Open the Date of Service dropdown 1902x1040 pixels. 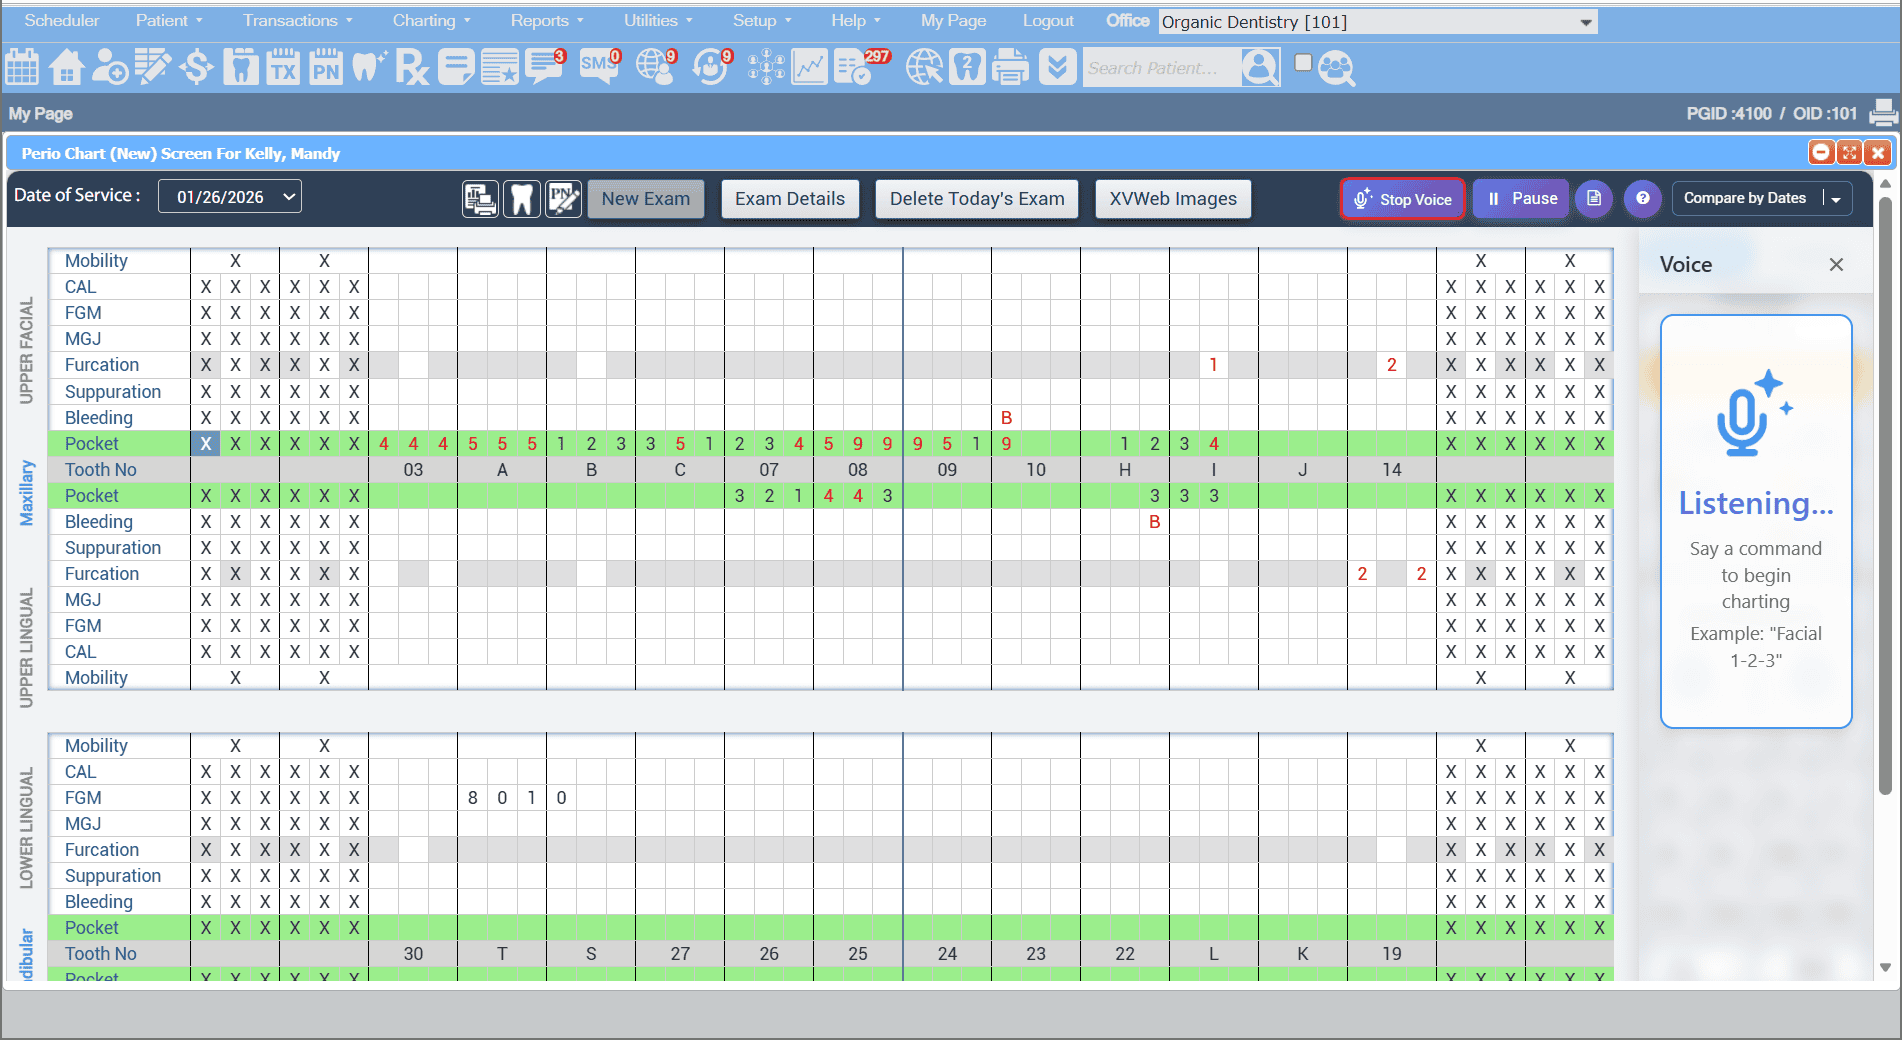click(230, 197)
